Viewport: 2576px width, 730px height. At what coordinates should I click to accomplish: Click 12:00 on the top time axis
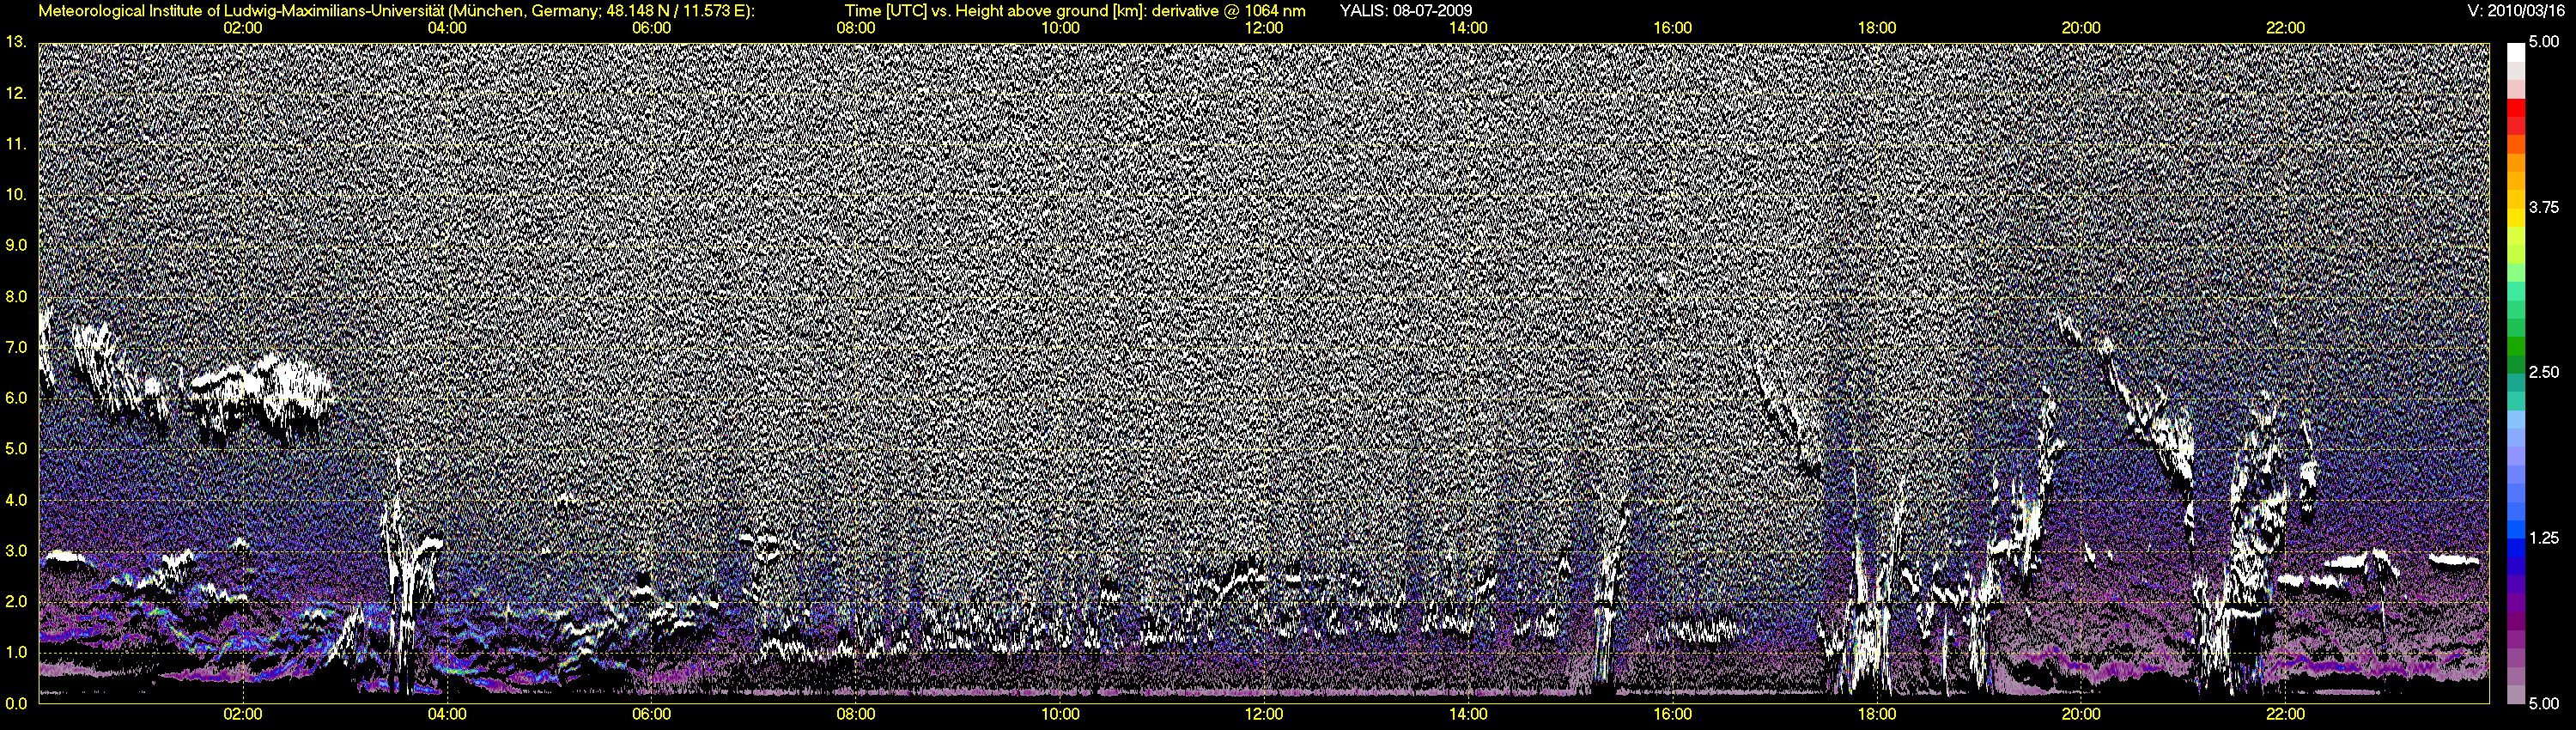[1264, 28]
